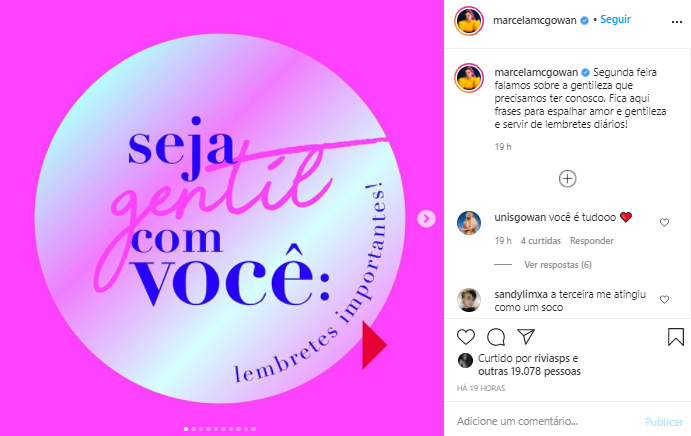
Task: Load more comments with plus circle
Action: click(568, 179)
